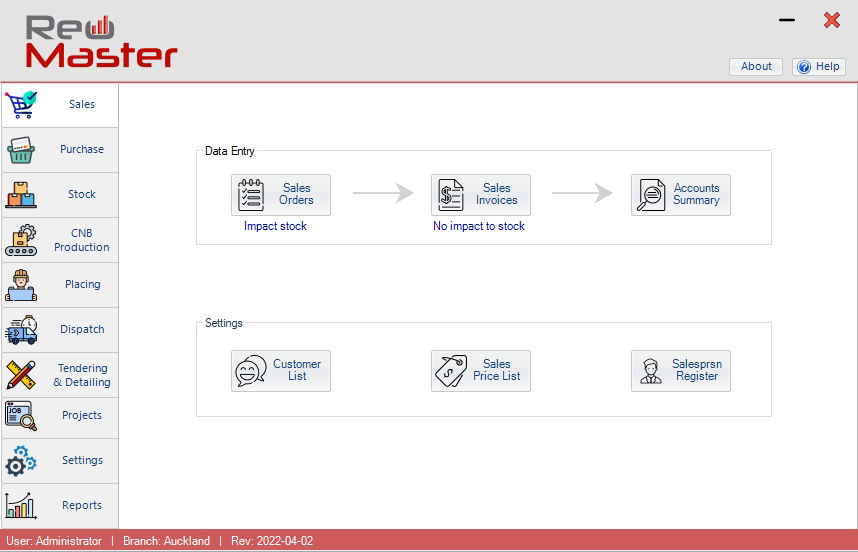Open Help with the question mark

[819, 67]
